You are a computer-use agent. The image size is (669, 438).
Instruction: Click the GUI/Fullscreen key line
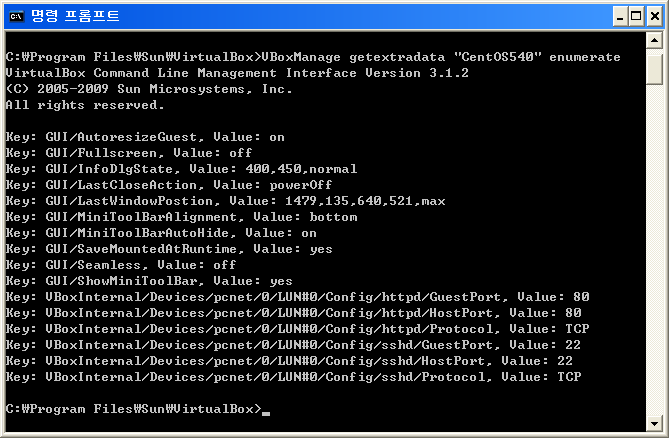(x=128, y=153)
